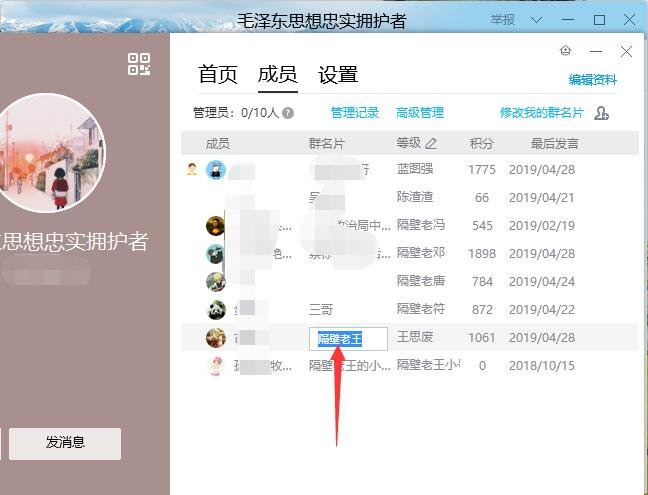648x495 pixels.
Task: Click the last-post date 2019/02/19
Action: [541, 226]
